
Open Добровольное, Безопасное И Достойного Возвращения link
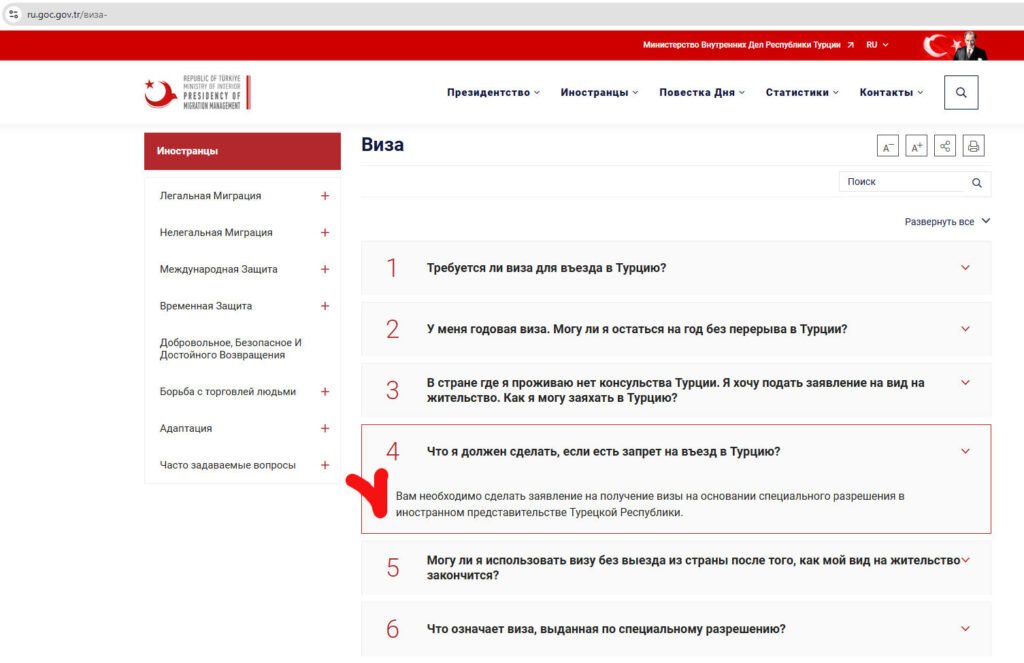tap(231, 348)
